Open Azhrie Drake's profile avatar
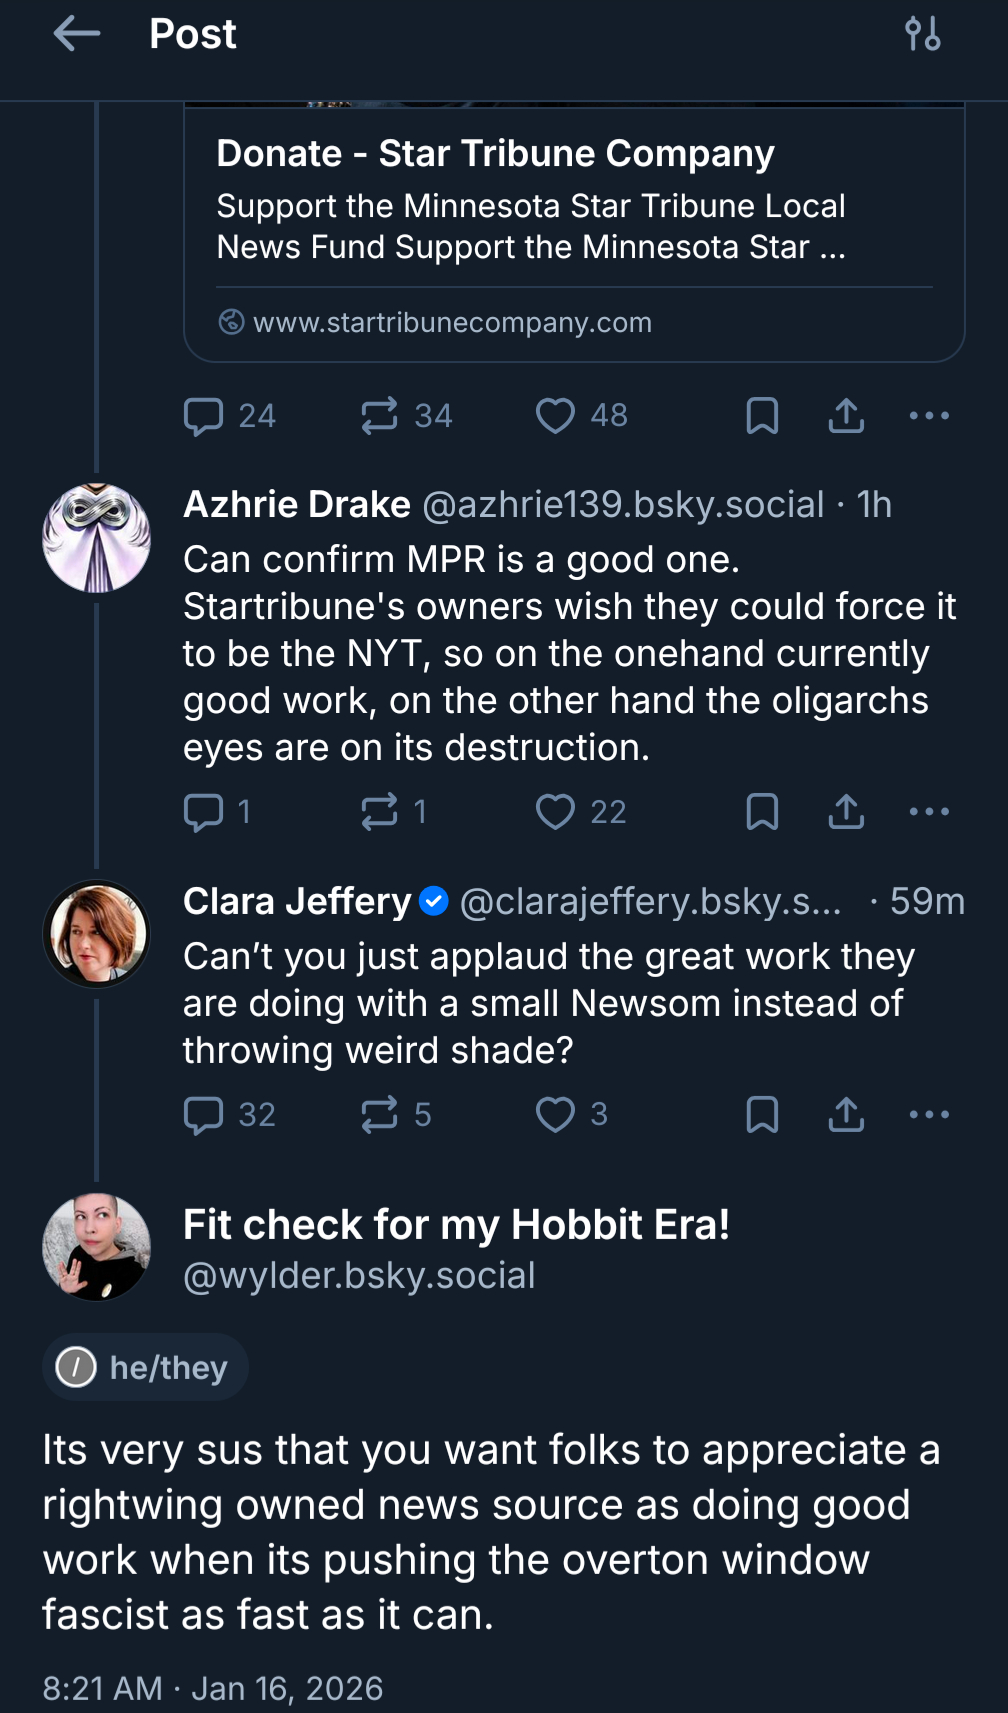The height and width of the screenshot is (1713, 1008). pyautogui.click(x=97, y=538)
